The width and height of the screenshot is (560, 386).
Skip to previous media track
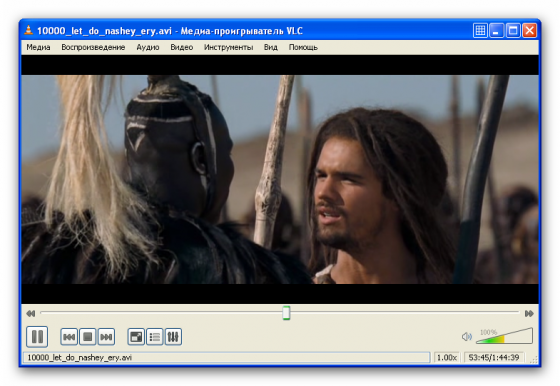coord(69,336)
